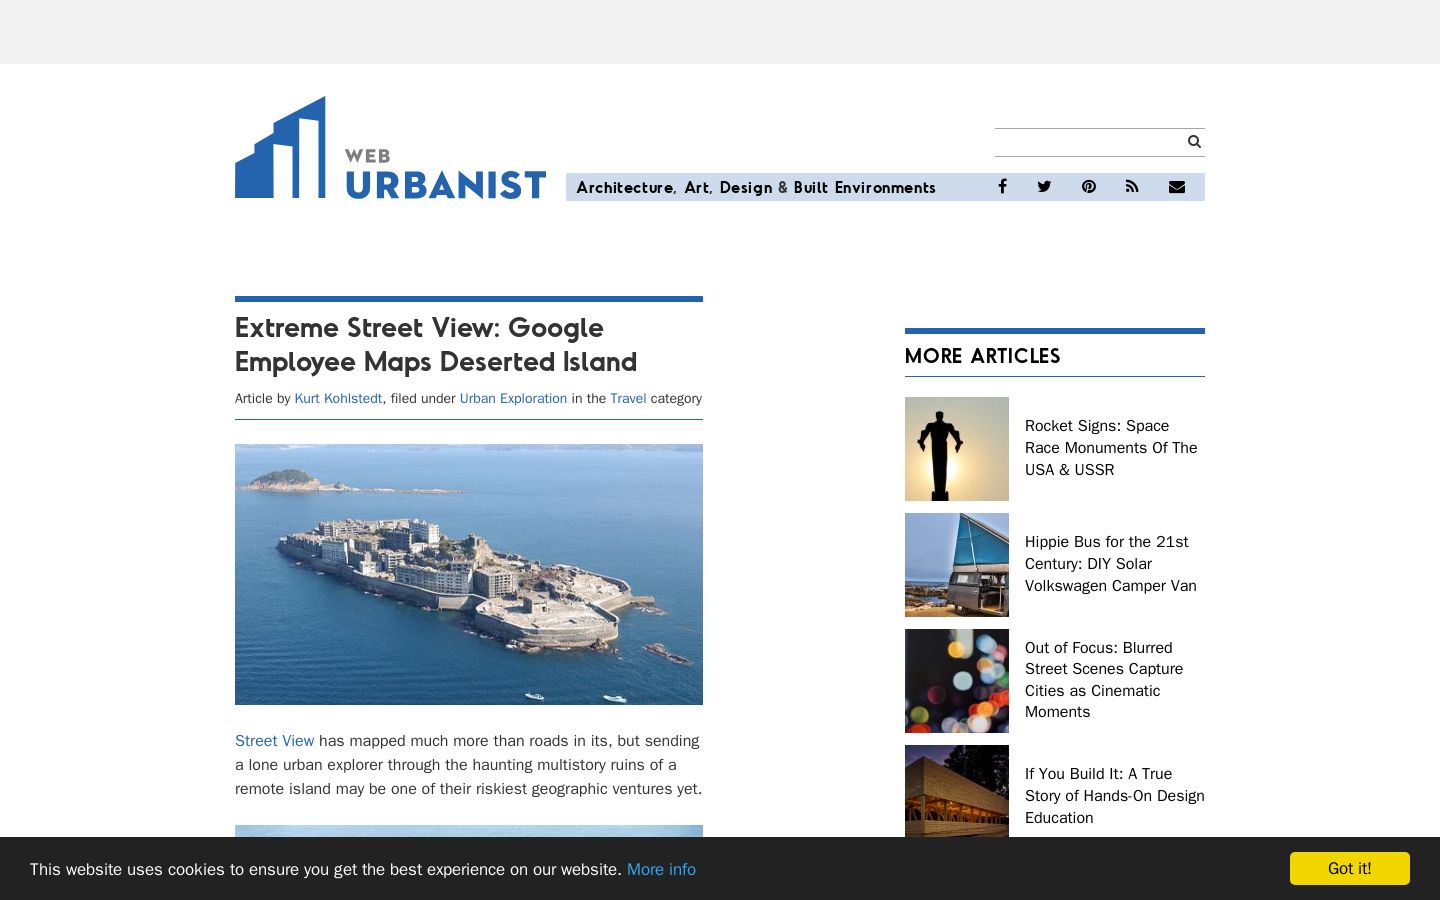Click the MORE ARTICLES heading
1440x900 pixels.
pyautogui.click(x=983, y=356)
